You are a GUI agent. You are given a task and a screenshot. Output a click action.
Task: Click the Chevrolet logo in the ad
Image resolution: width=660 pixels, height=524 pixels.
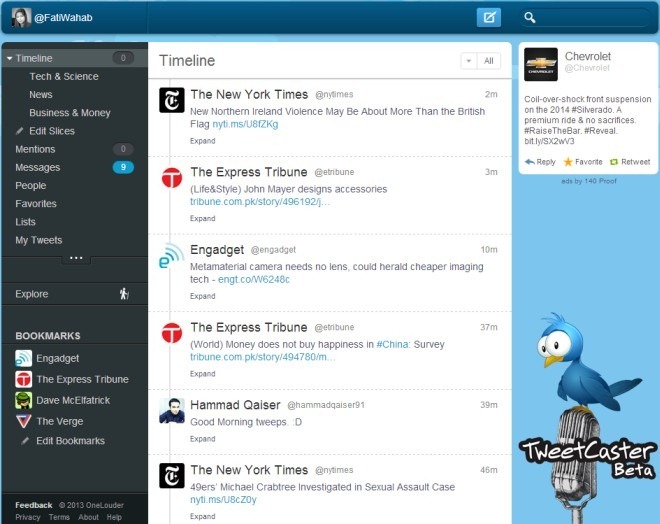541,64
